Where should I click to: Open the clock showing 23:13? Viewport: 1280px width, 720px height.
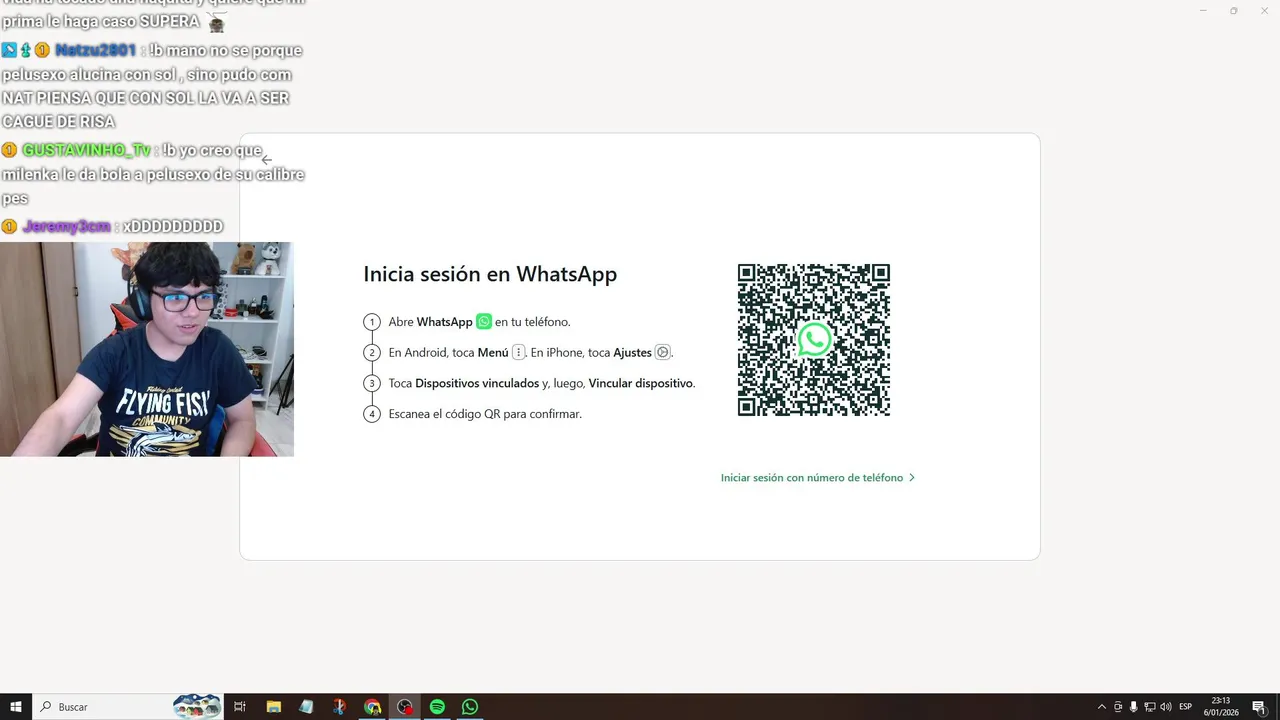point(1221,707)
